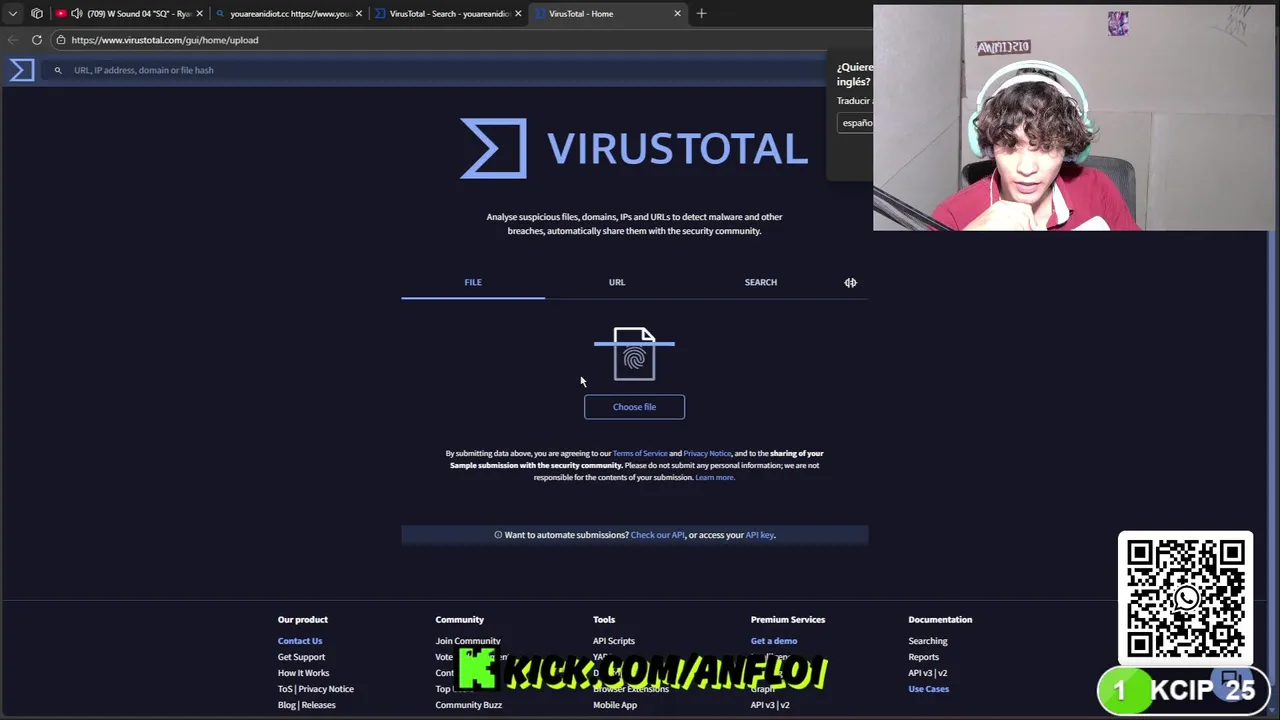Image resolution: width=1280 pixels, height=720 pixels.
Task: Click the Contact Us footer link
Action: coord(300,641)
